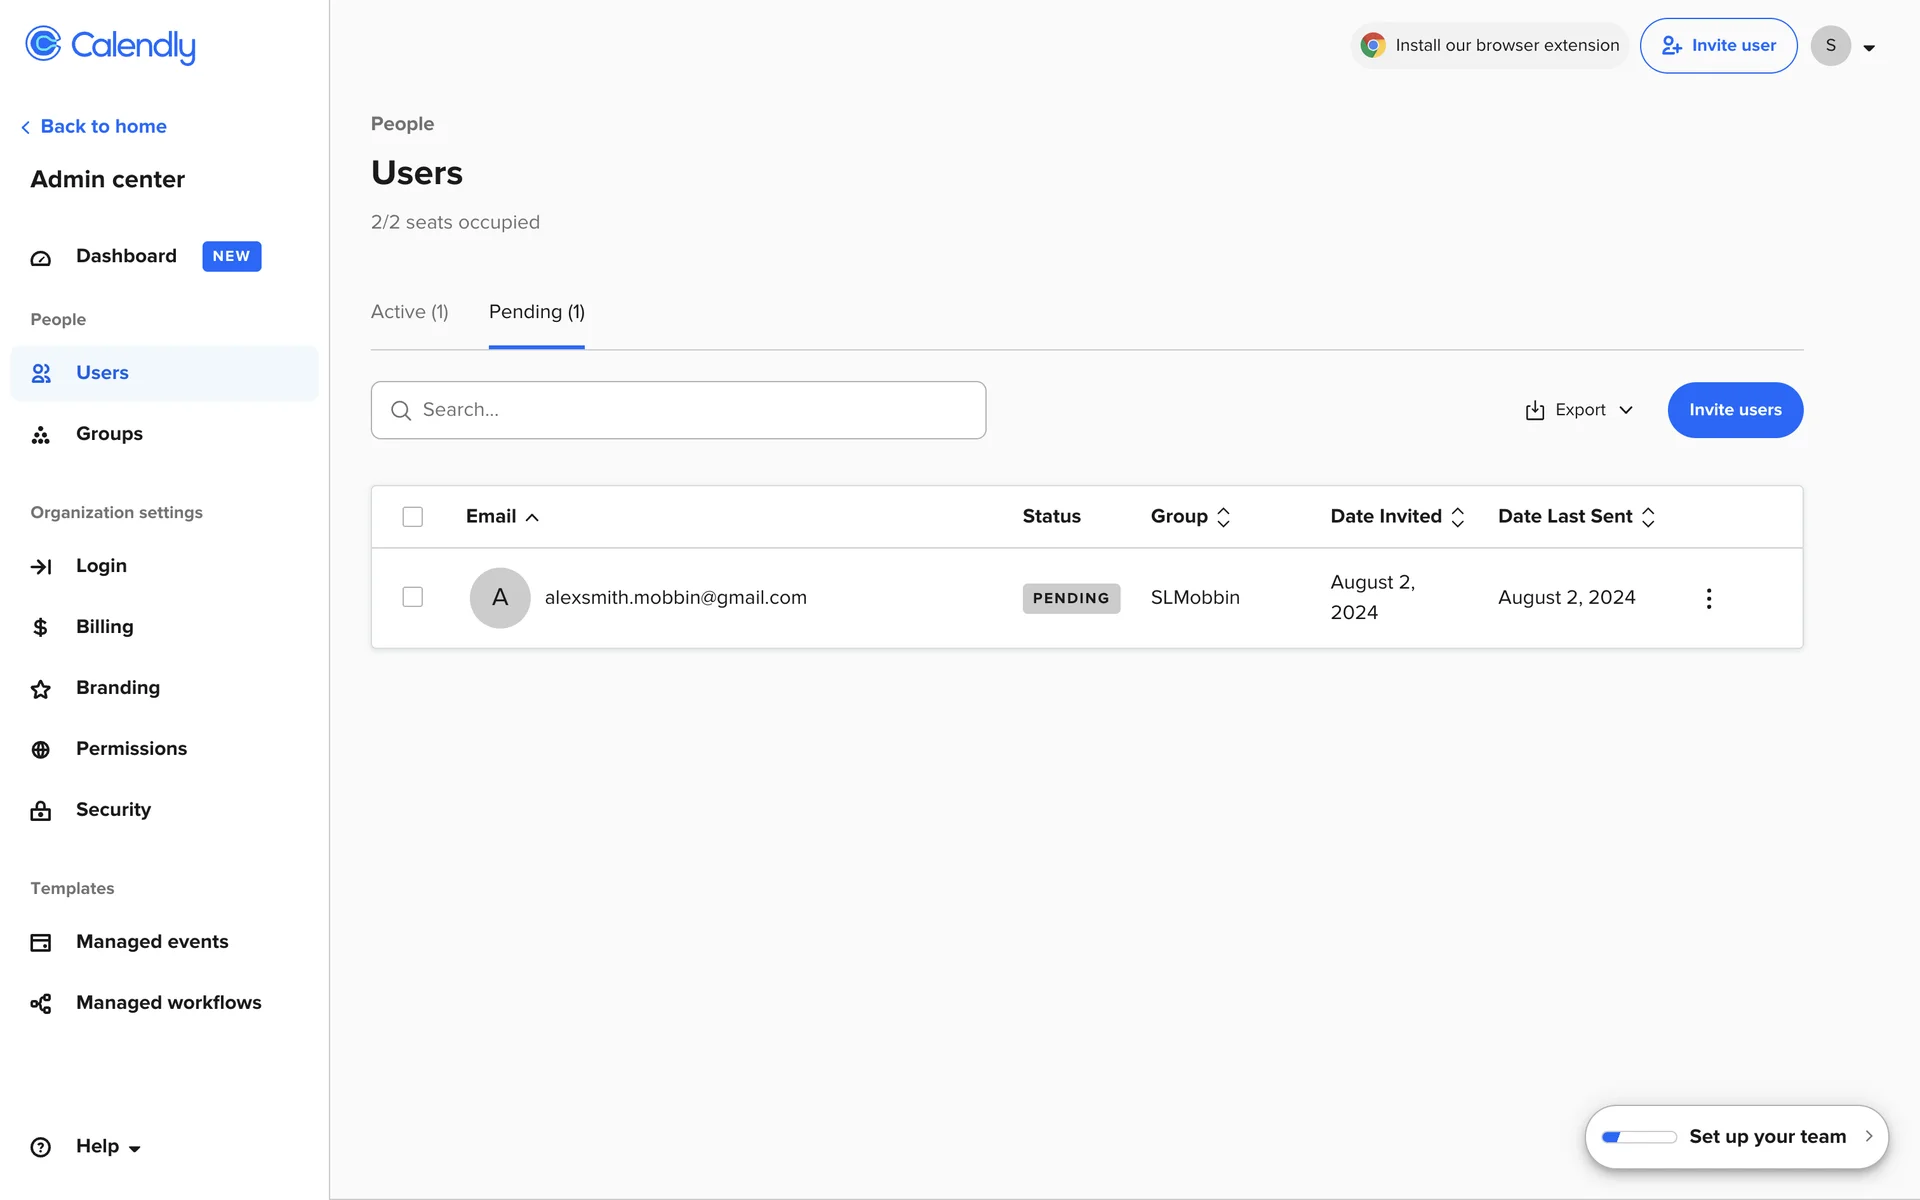
Task: Click the Calendly logo
Action: coord(110,45)
